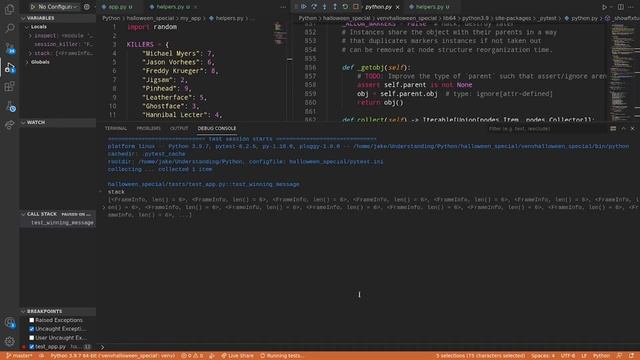Screen dimensions: 640x360
Task: Open the Search view in the activity bar
Action: 9,28
